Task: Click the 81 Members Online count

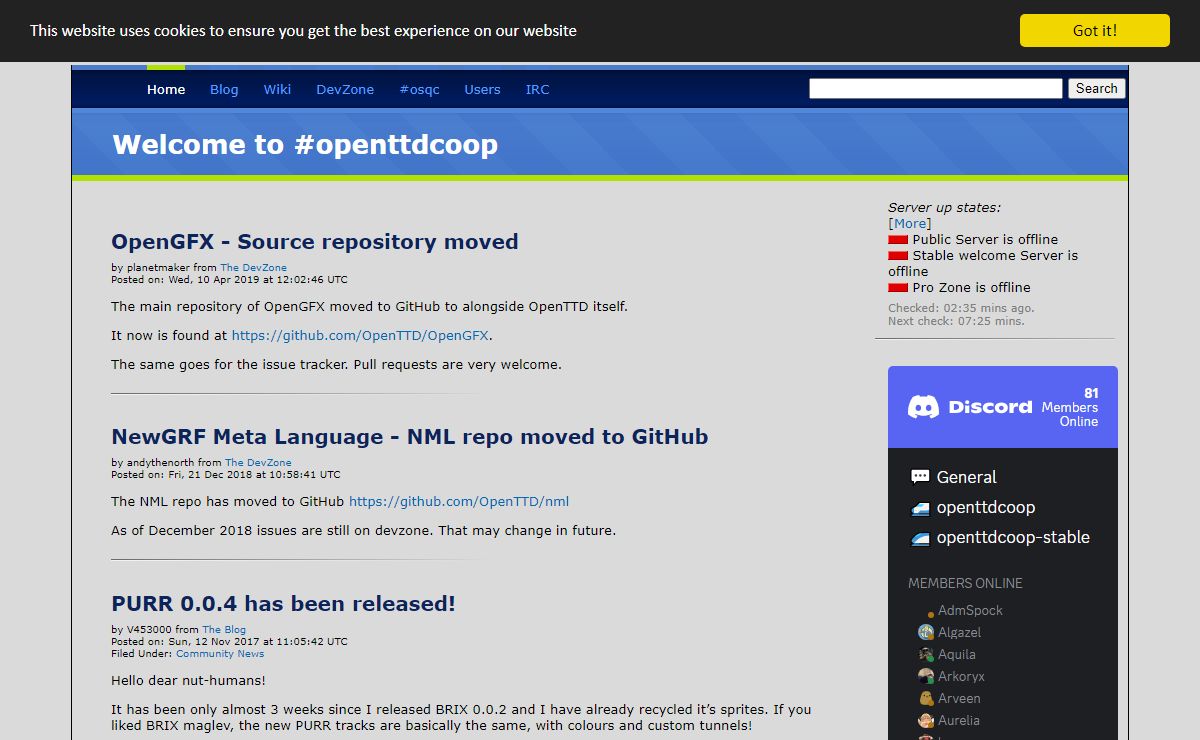Action: coord(1070,407)
